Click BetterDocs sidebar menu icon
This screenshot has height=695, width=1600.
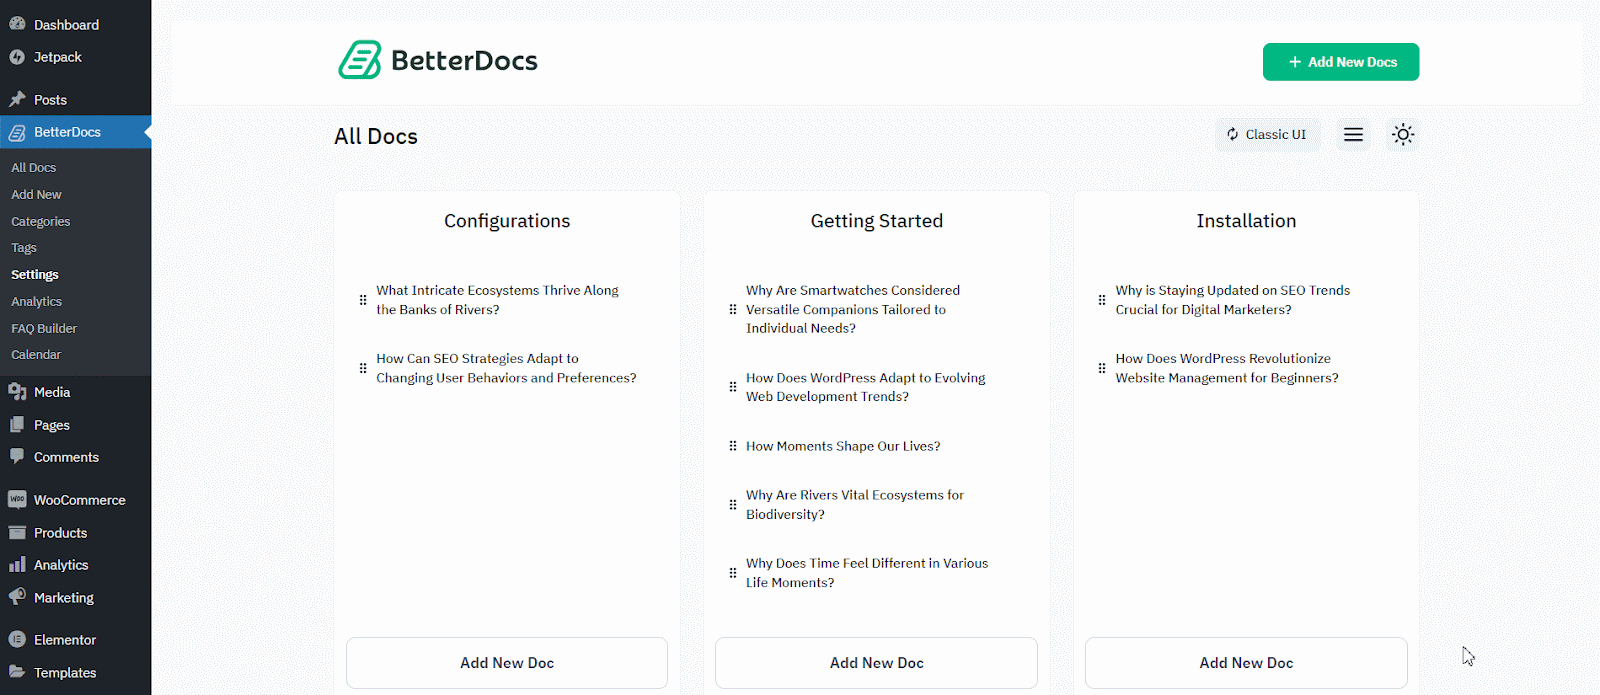(x=17, y=132)
